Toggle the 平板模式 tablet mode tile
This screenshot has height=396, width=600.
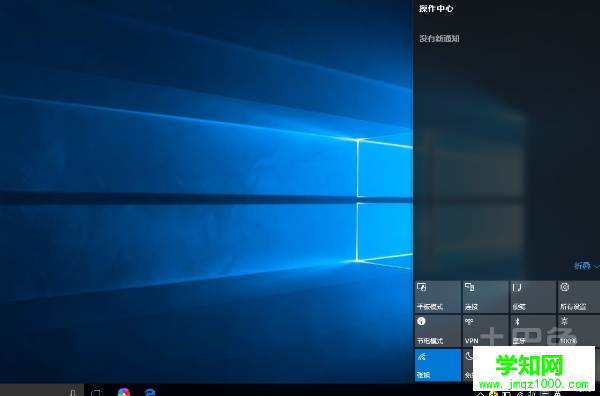[x=438, y=297]
